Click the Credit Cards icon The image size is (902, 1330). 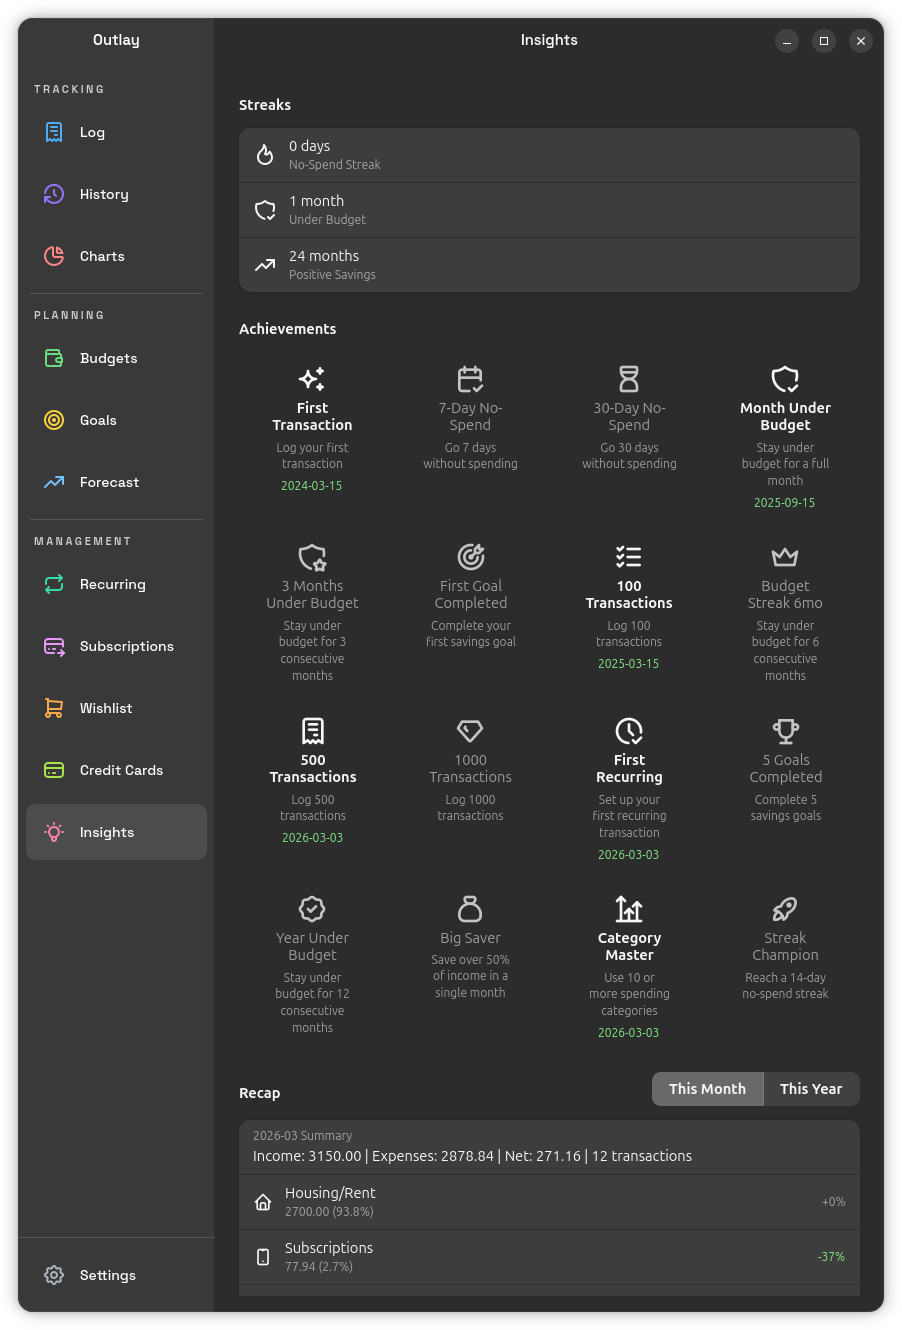point(54,770)
